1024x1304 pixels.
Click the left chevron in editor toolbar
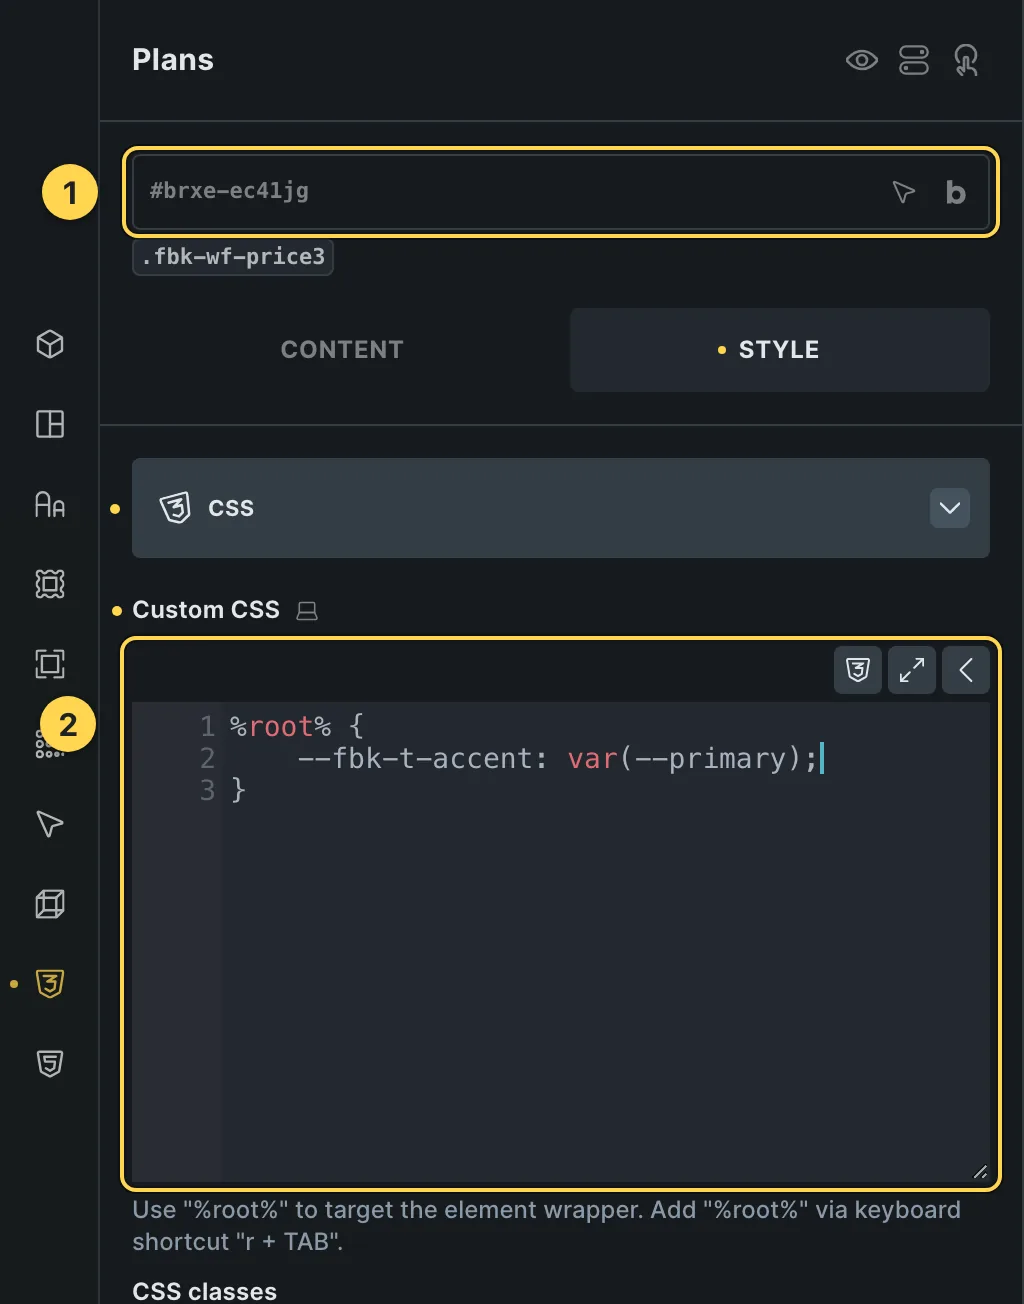[x=966, y=670]
